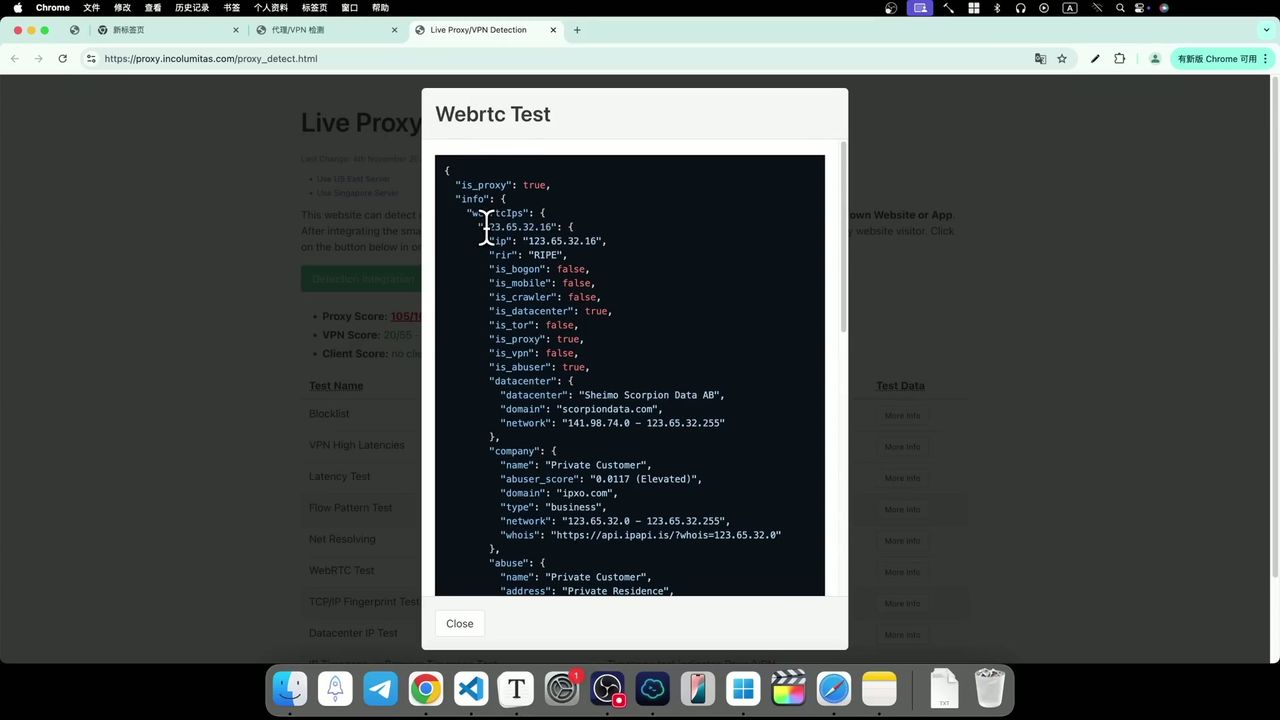Click the Customize Chrome pencil icon

pyautogui.click(x=1095, y=58)
